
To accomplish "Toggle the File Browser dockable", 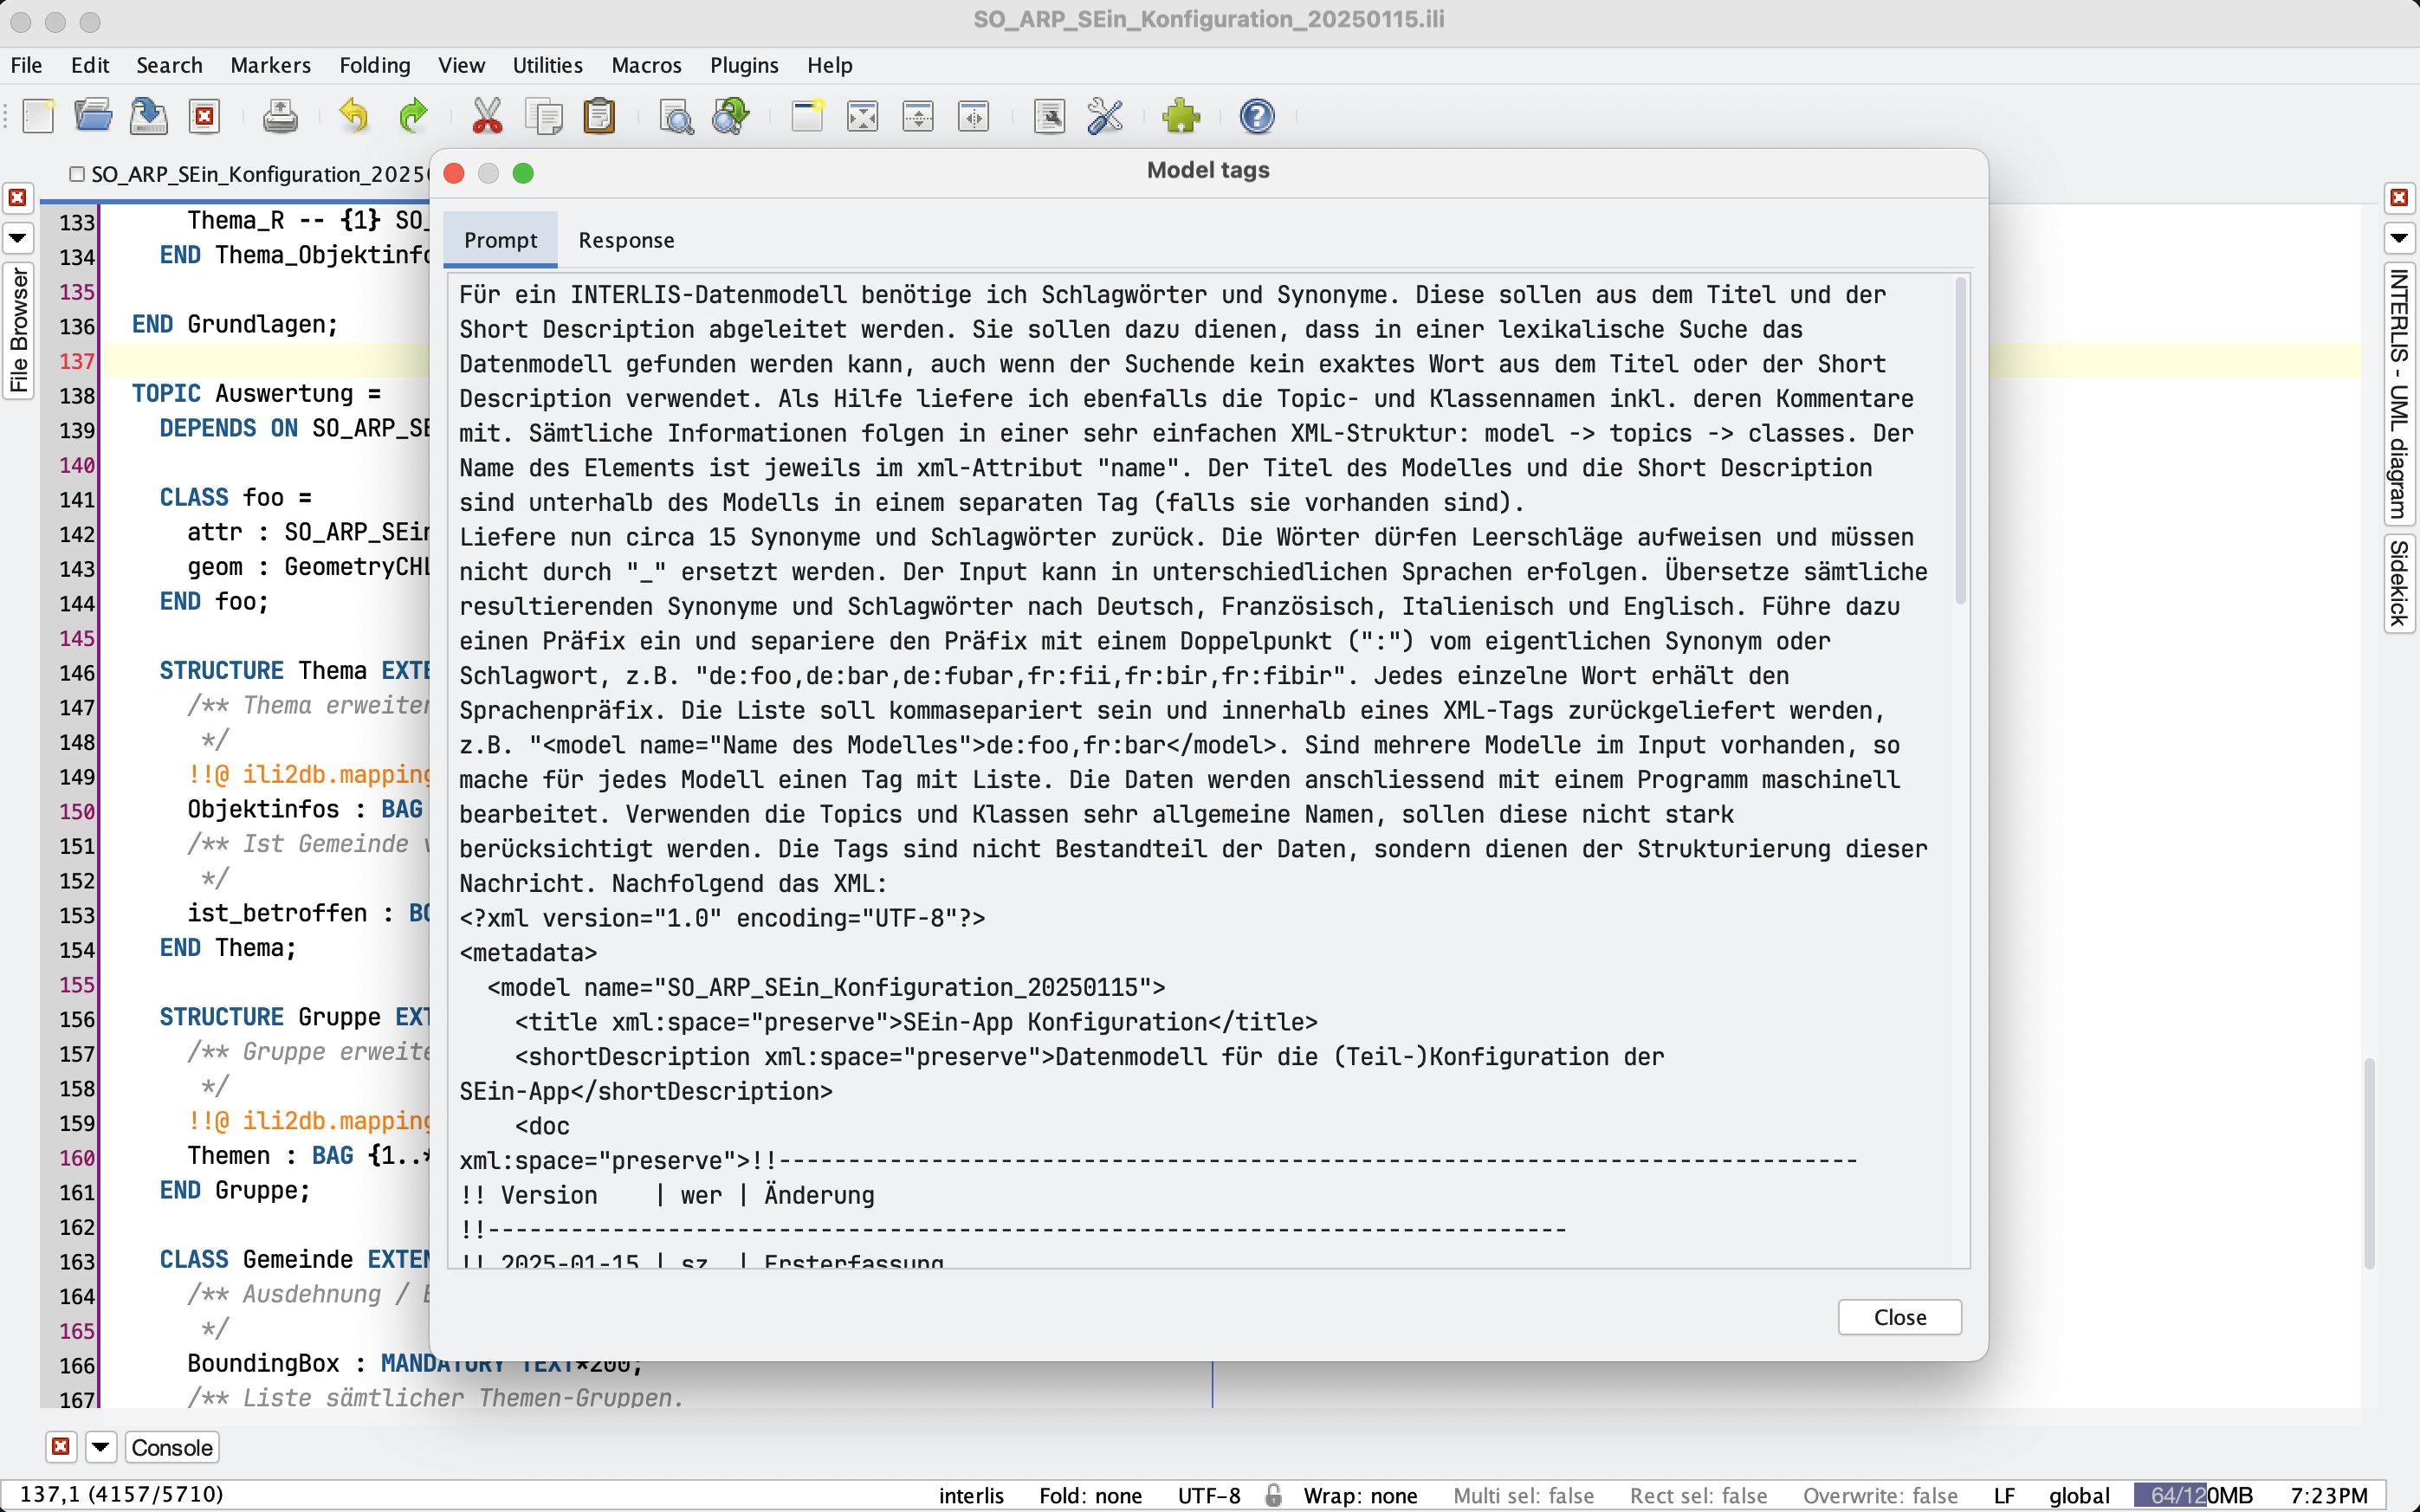I will [x=18, y=331].
